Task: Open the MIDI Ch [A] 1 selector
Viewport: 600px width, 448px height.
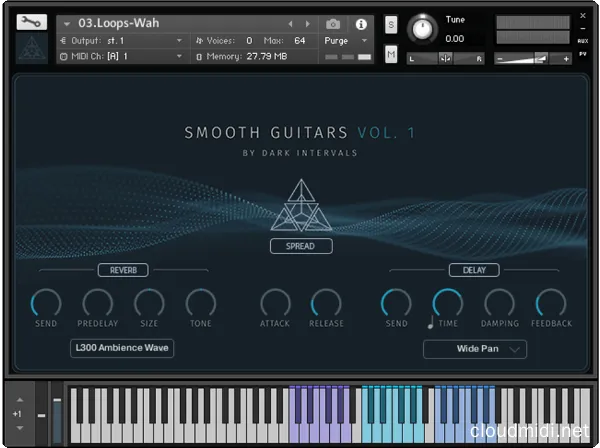Action: pyautogui.click(x=120, y=56)
